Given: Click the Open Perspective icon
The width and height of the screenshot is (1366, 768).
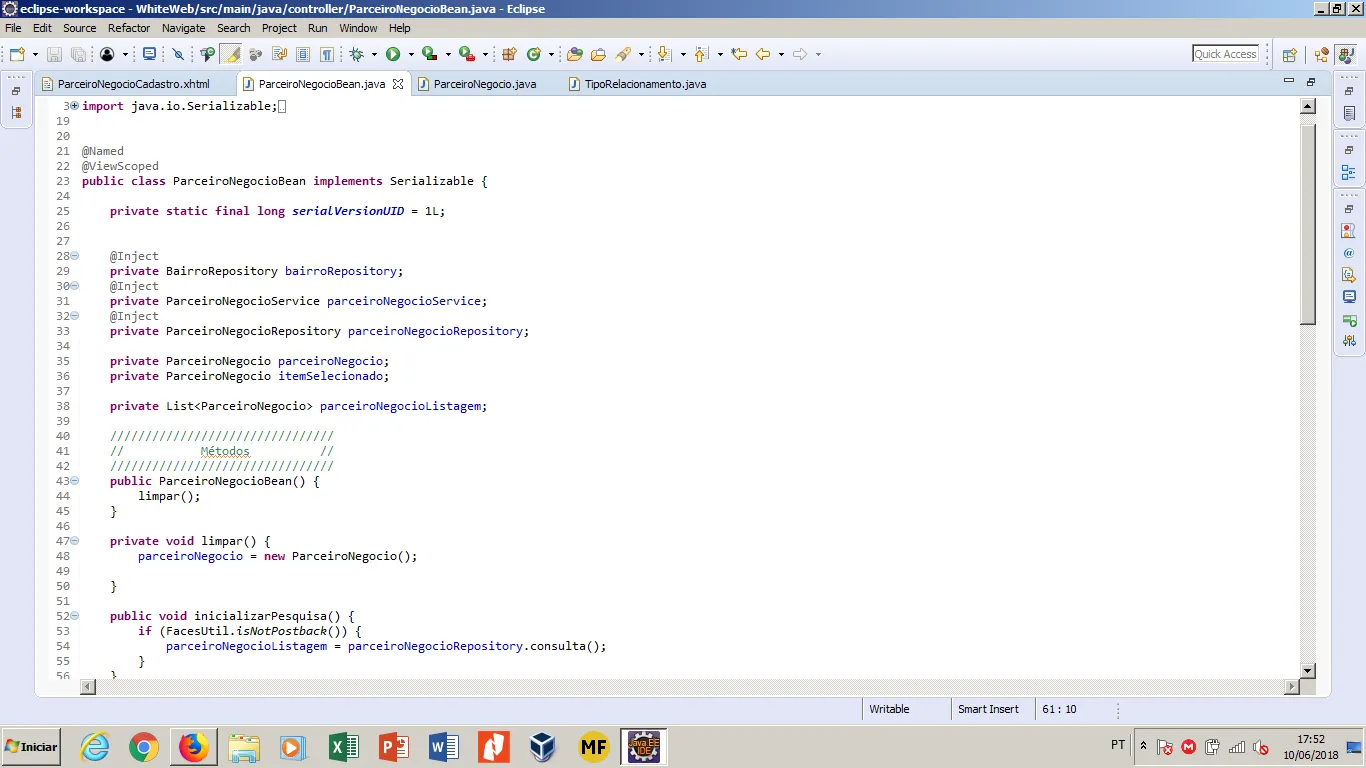Looking at the screenshot, I should [x=1289, y=55].
